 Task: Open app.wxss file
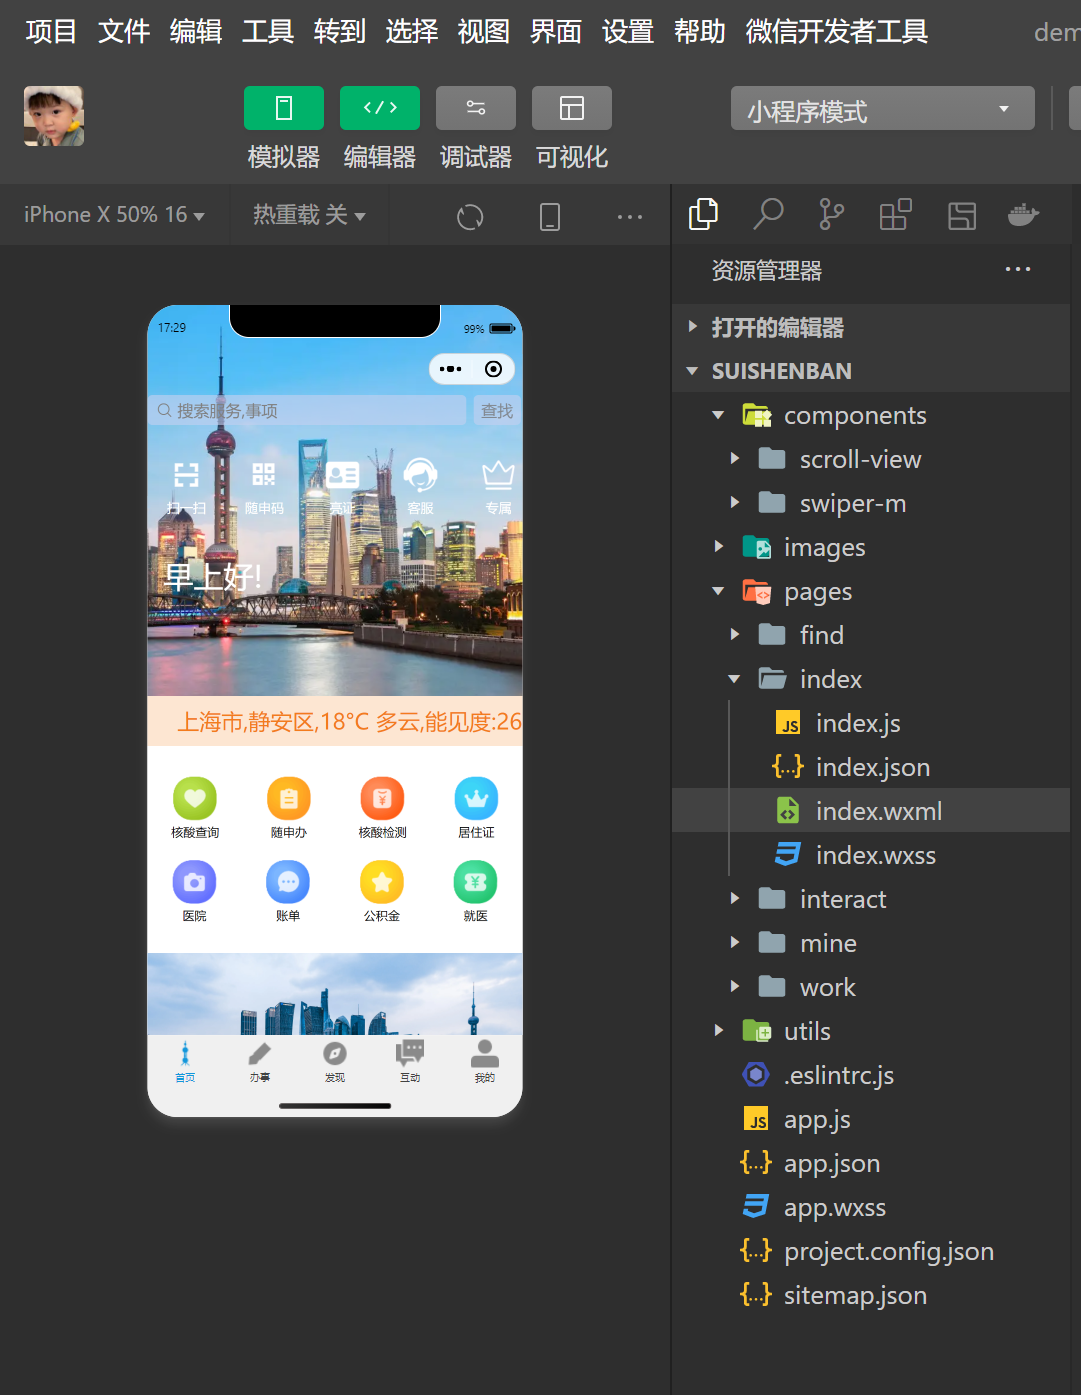(x=871, y=1207)
